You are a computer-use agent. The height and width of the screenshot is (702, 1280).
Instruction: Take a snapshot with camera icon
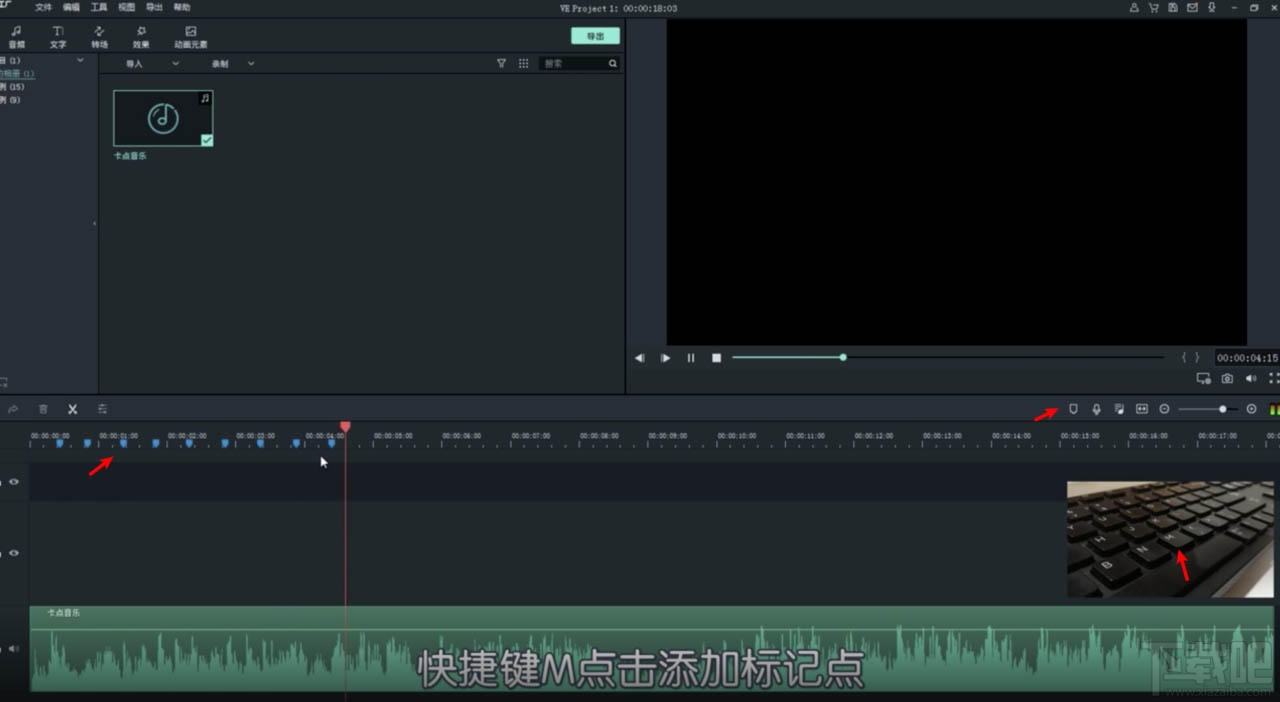[x=1227, y=379]
